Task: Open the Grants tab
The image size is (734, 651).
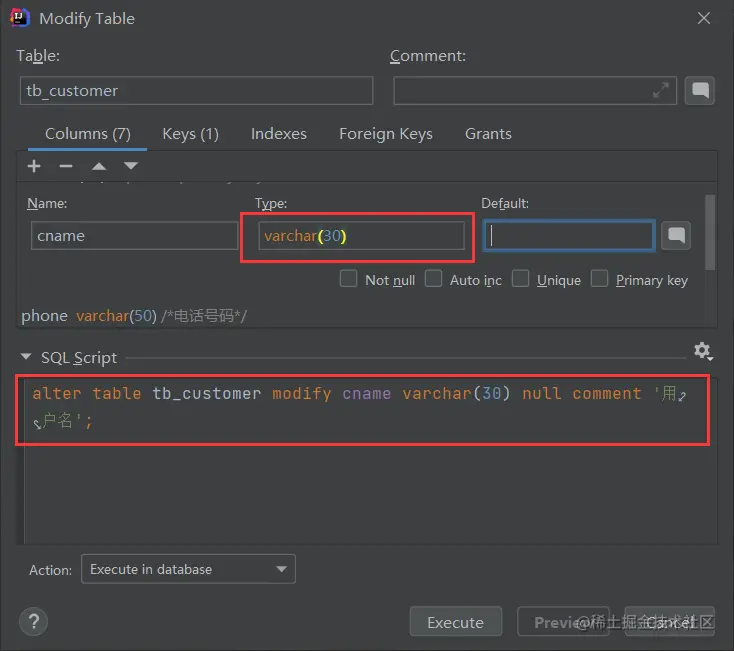Action: click(488, 134)
